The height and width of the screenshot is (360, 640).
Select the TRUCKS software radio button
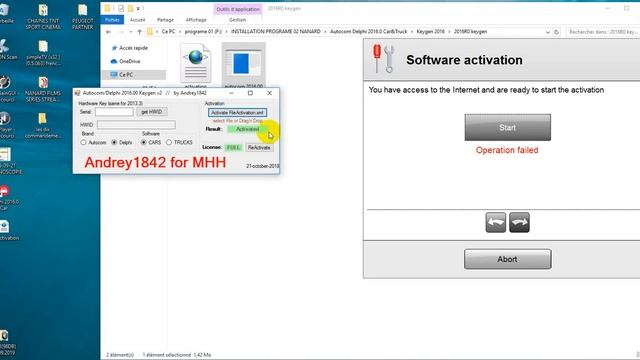(x=169, y=142)
